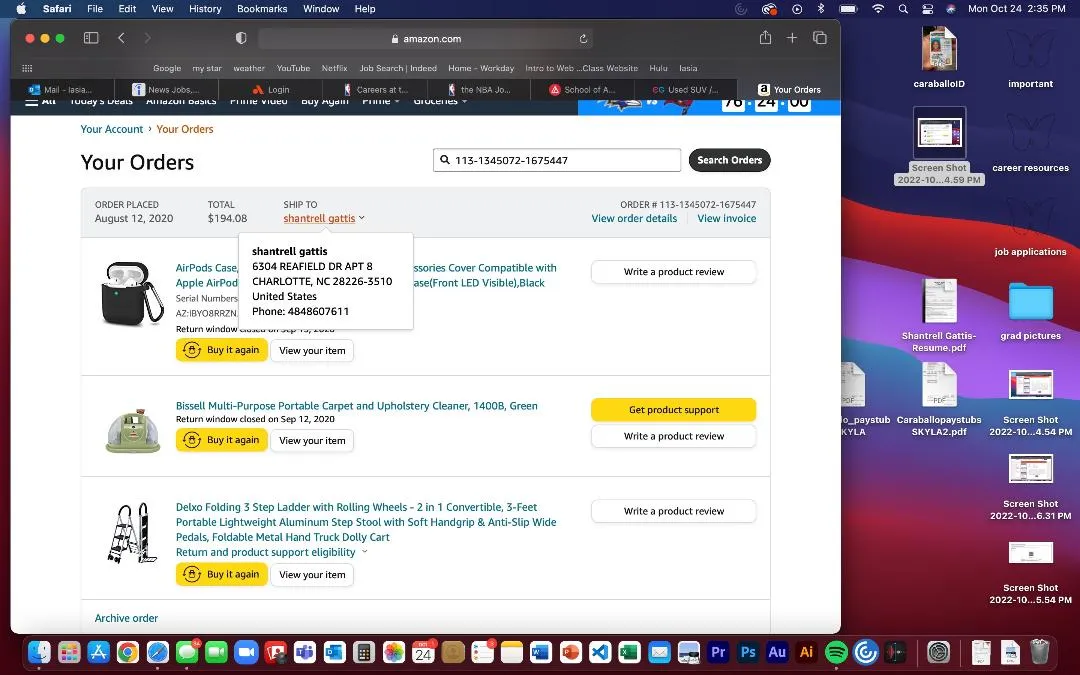Image resolution: width=1080 pixels, height=675 pixels.
Task: Open the Trash in the dock
Action: 1039,652
